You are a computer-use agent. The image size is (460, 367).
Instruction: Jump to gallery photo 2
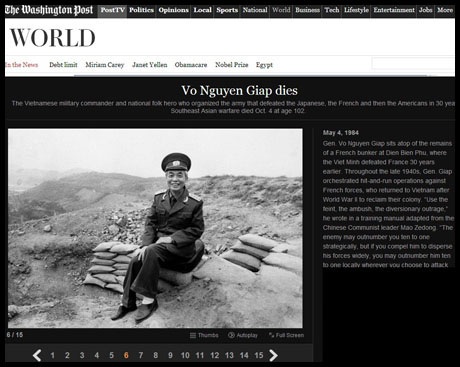click(x=67, y=355)
